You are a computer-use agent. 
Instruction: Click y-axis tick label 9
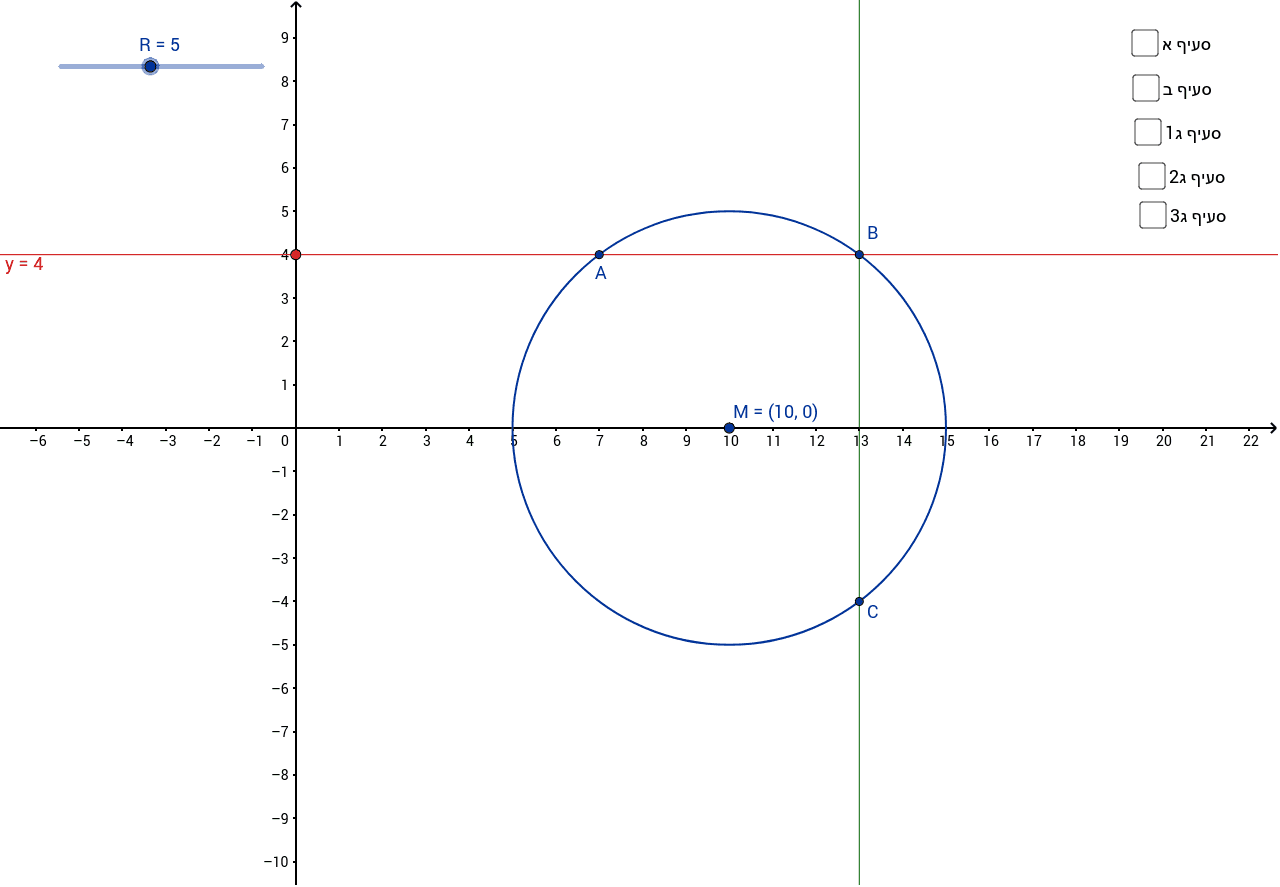tap(284, 38)
